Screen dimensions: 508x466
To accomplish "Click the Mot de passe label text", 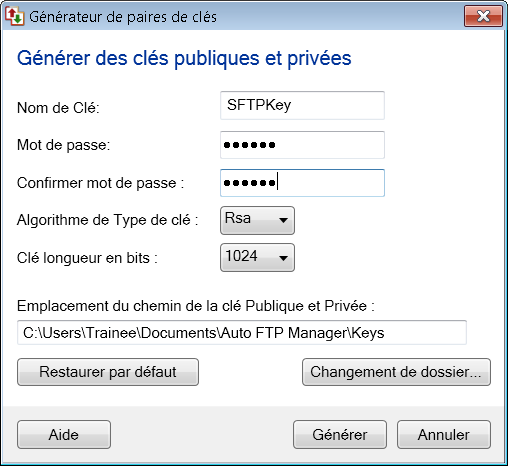I will click(64, 145).
